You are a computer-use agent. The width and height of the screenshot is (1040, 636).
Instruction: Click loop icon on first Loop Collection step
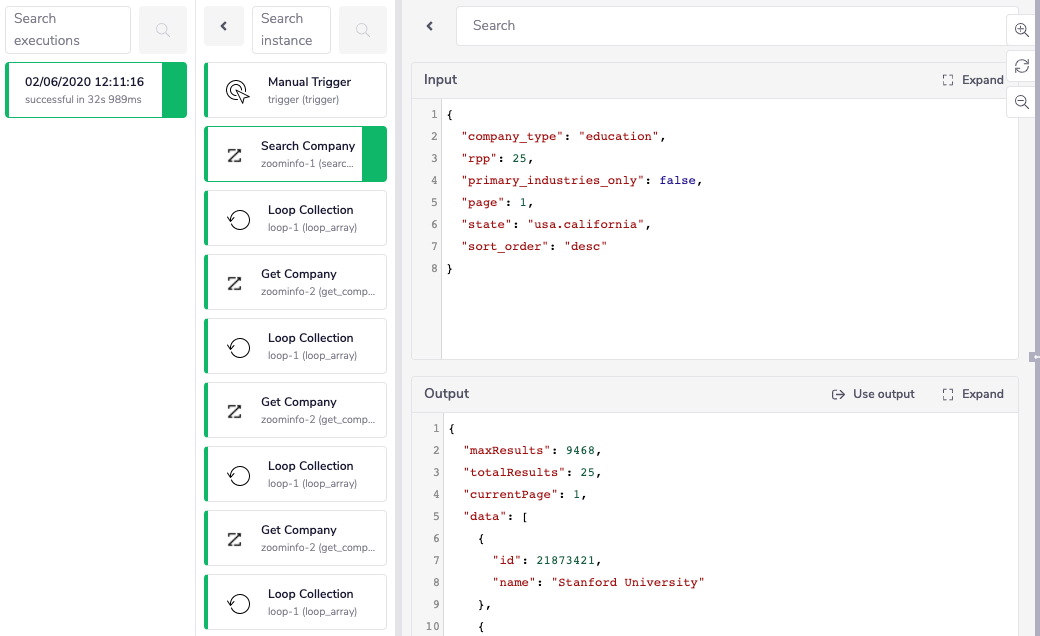(239, 219)
